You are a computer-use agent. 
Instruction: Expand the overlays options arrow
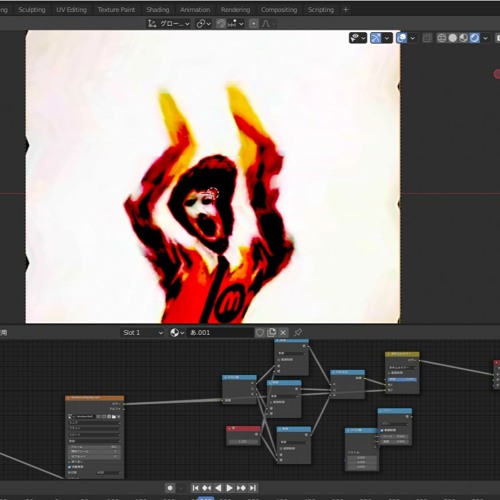[x=413, y=38]
